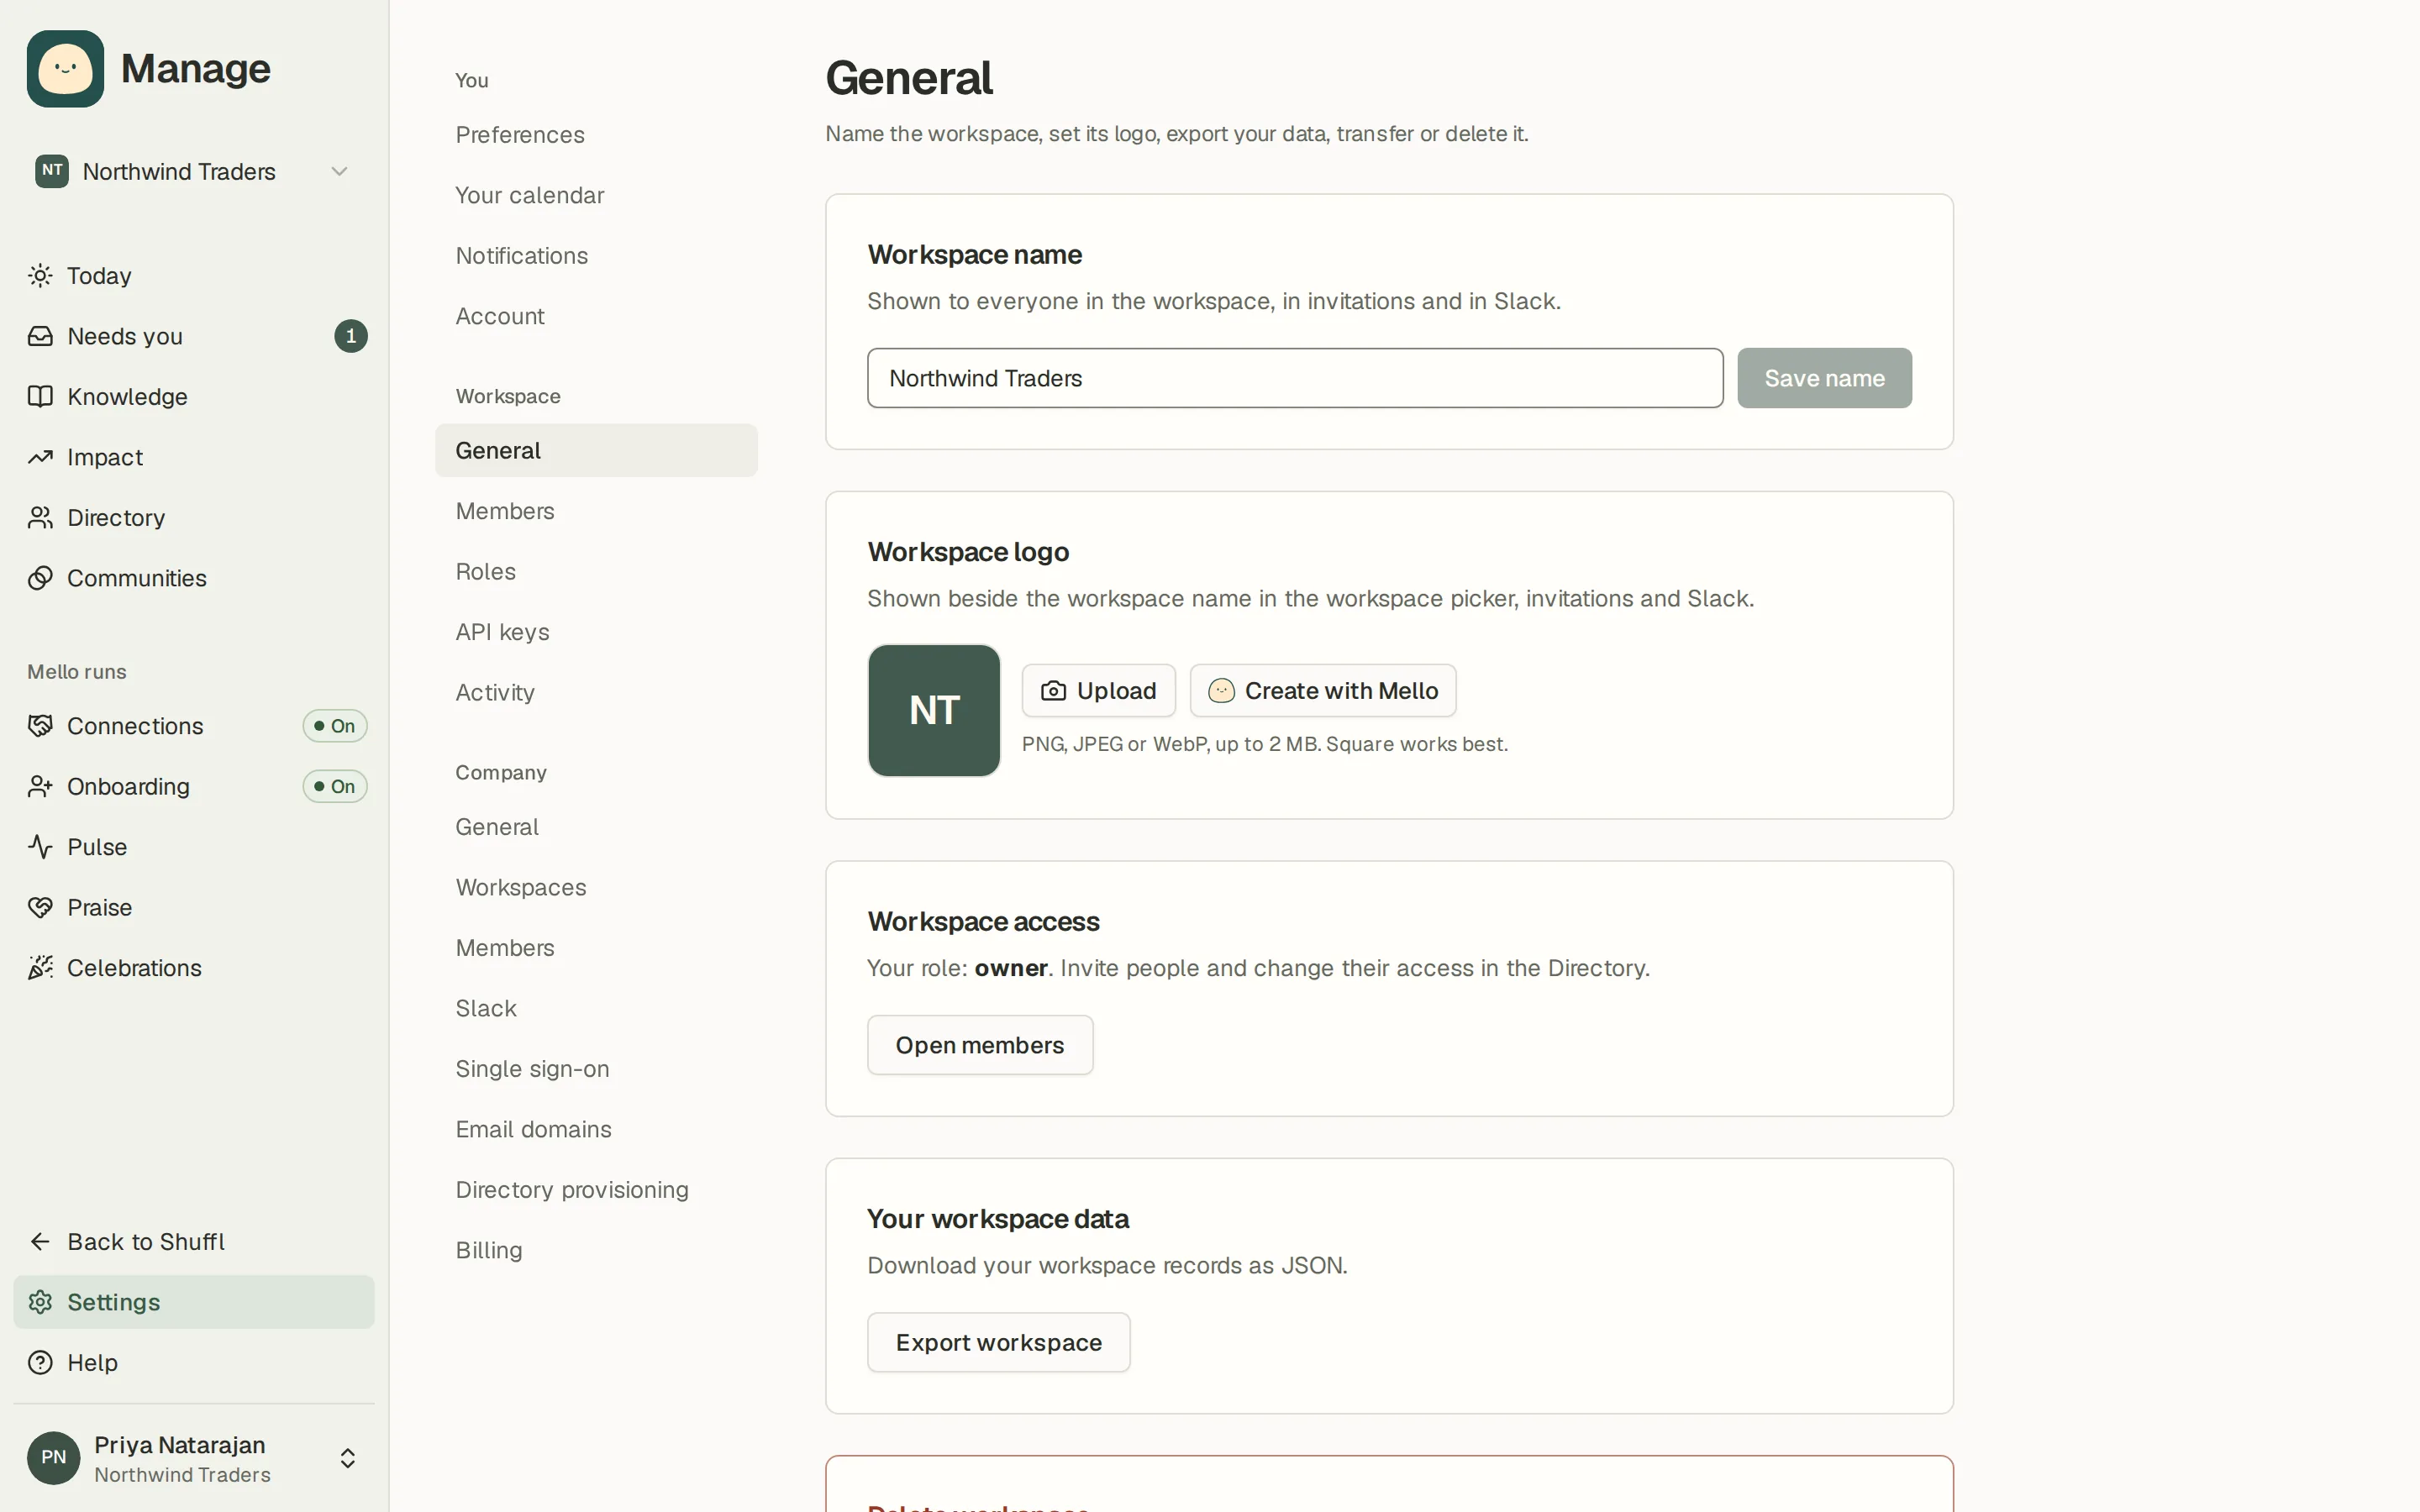
Task: Toggle the Connections On status pill
Action: click(x=335, y=726)
